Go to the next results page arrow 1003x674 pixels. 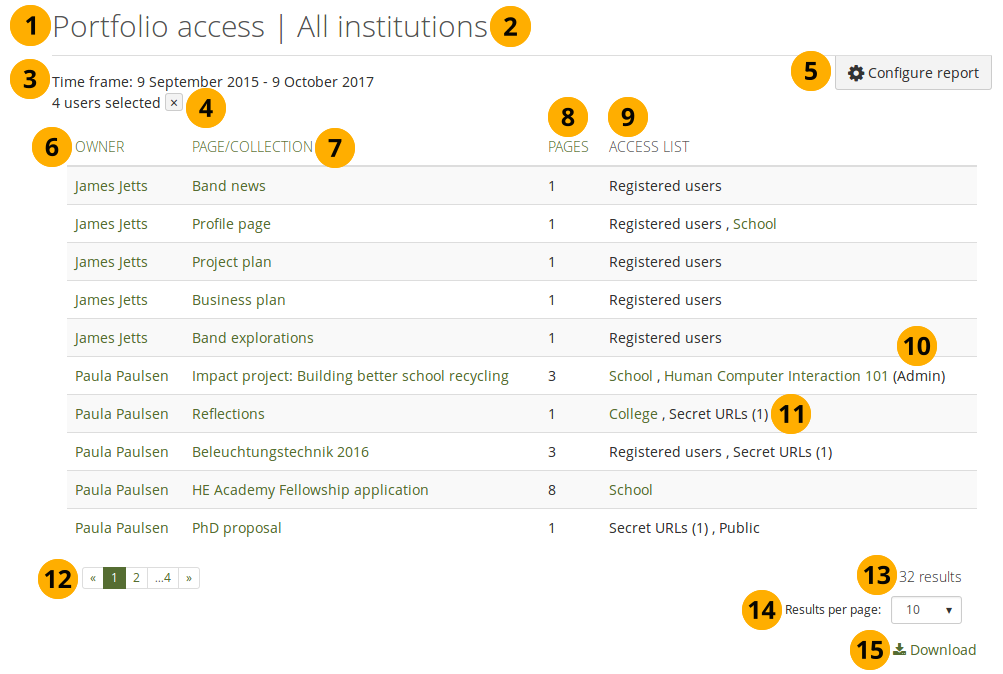click(188, 578)
